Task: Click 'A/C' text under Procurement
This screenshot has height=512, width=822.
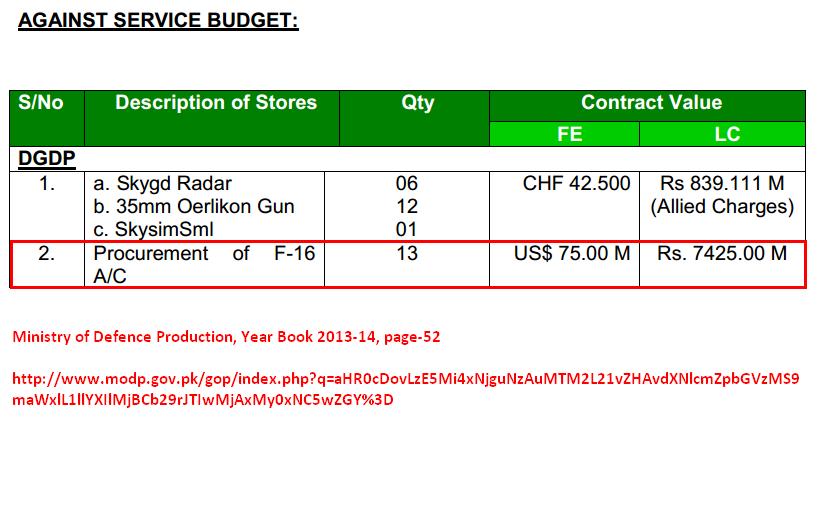Action: tap(110, 276)
